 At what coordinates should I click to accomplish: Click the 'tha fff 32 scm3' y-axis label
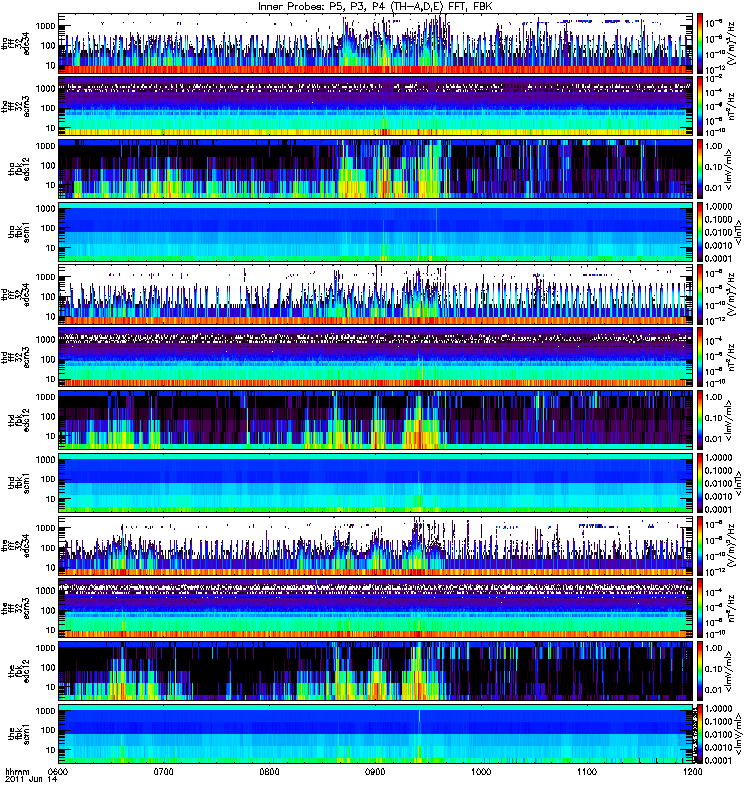15,107
